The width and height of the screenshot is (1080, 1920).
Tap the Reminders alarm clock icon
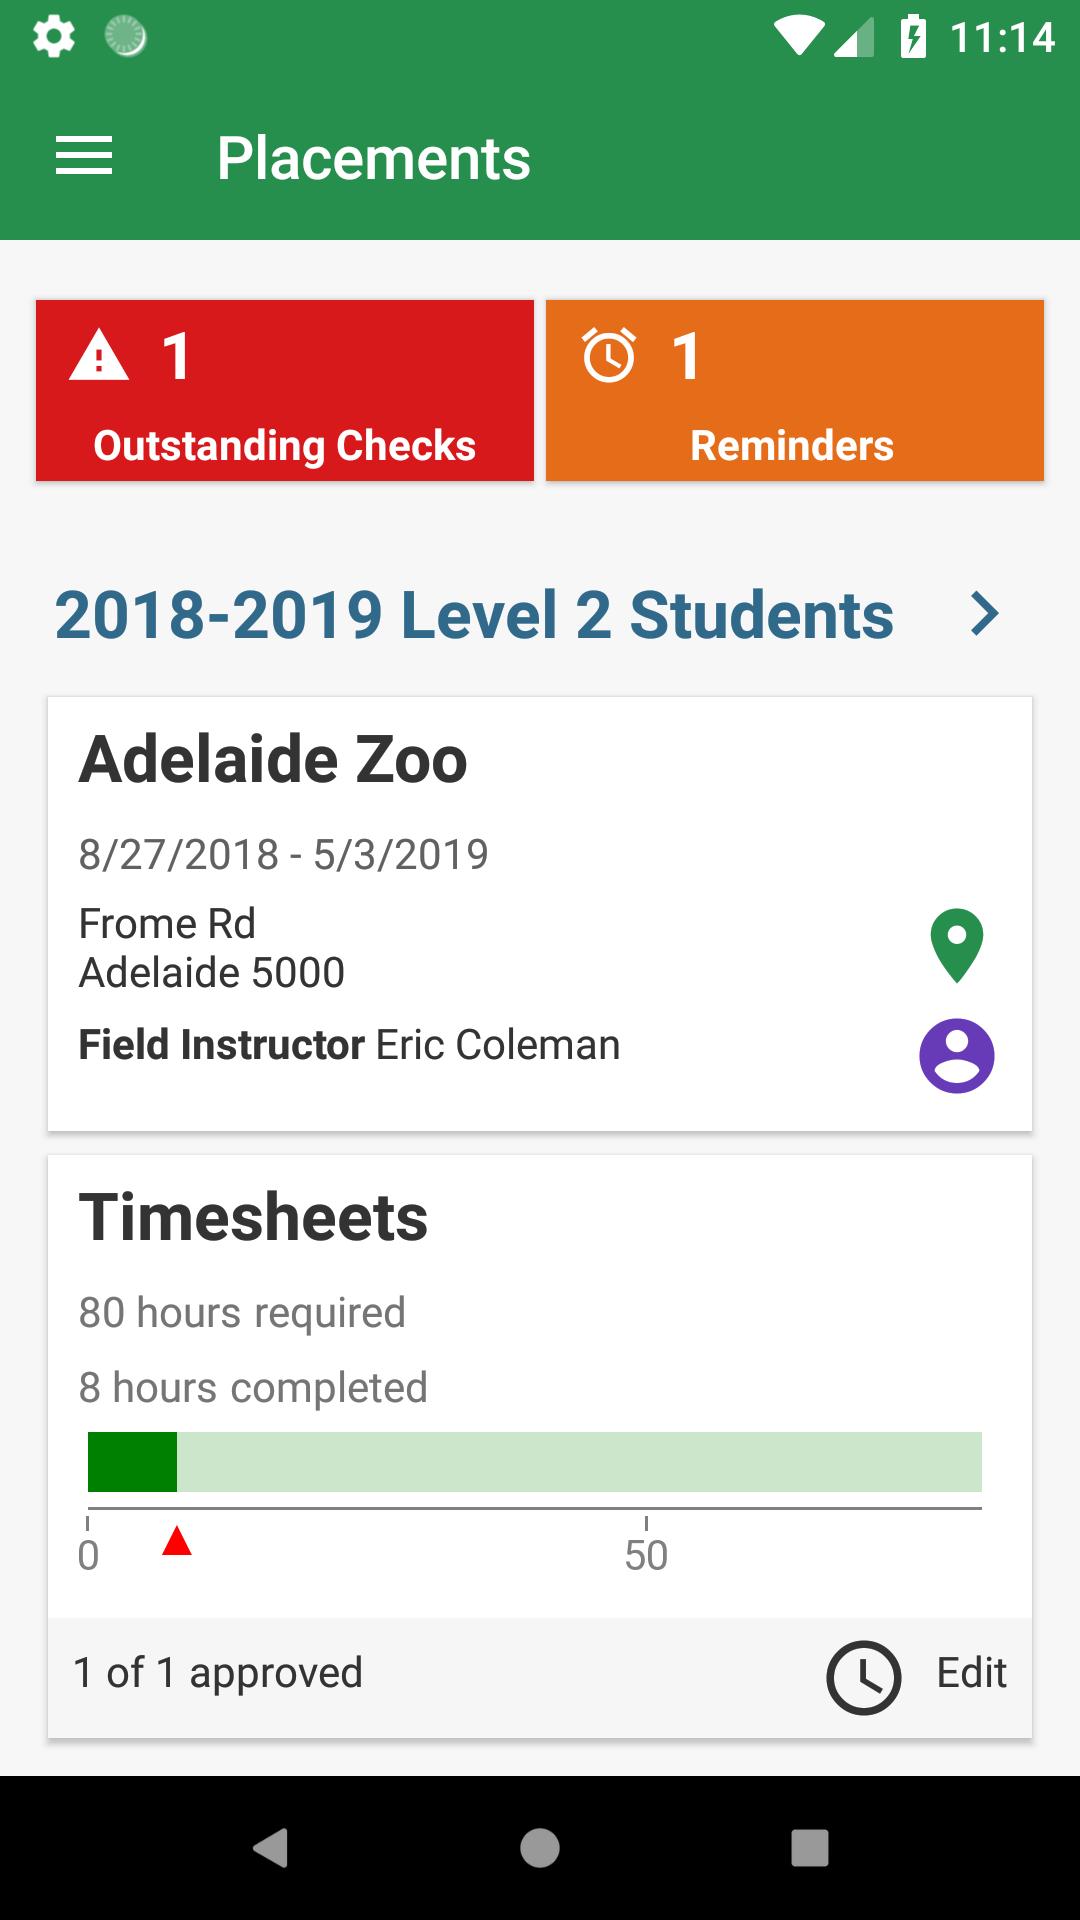point(609,355)
